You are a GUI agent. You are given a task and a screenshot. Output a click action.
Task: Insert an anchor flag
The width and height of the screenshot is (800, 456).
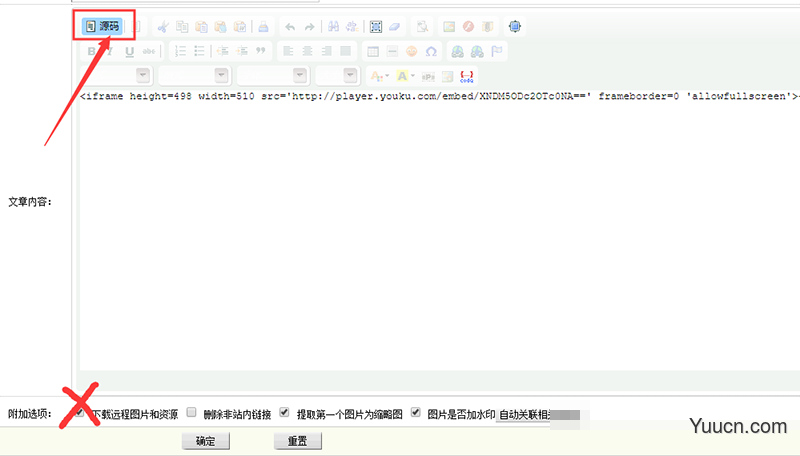click(496, 51)
